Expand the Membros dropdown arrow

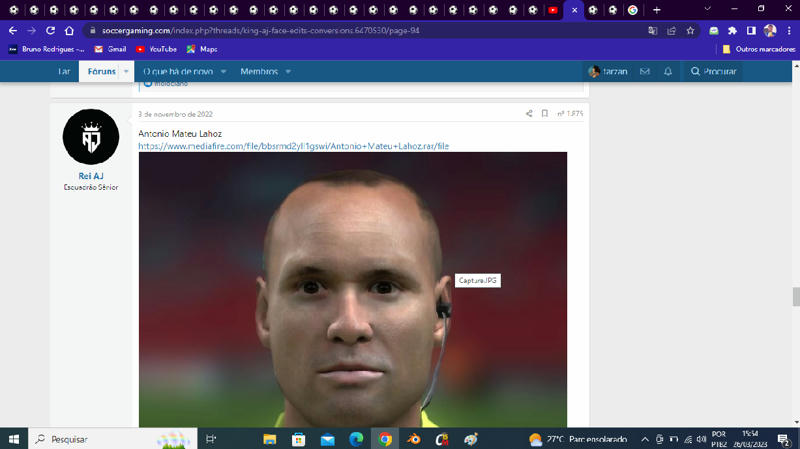tap(288, 71)
